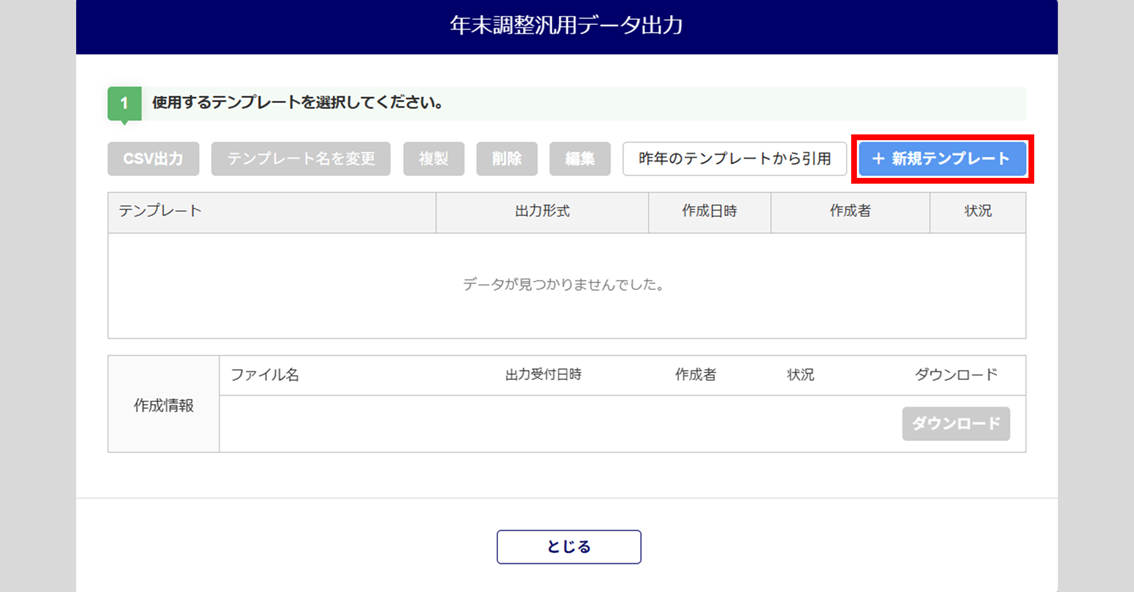This screenshot has height=592, width=1134.
Task: Close the dialog with とじる button
Action: pyautogui.click(x=569, y=547)
